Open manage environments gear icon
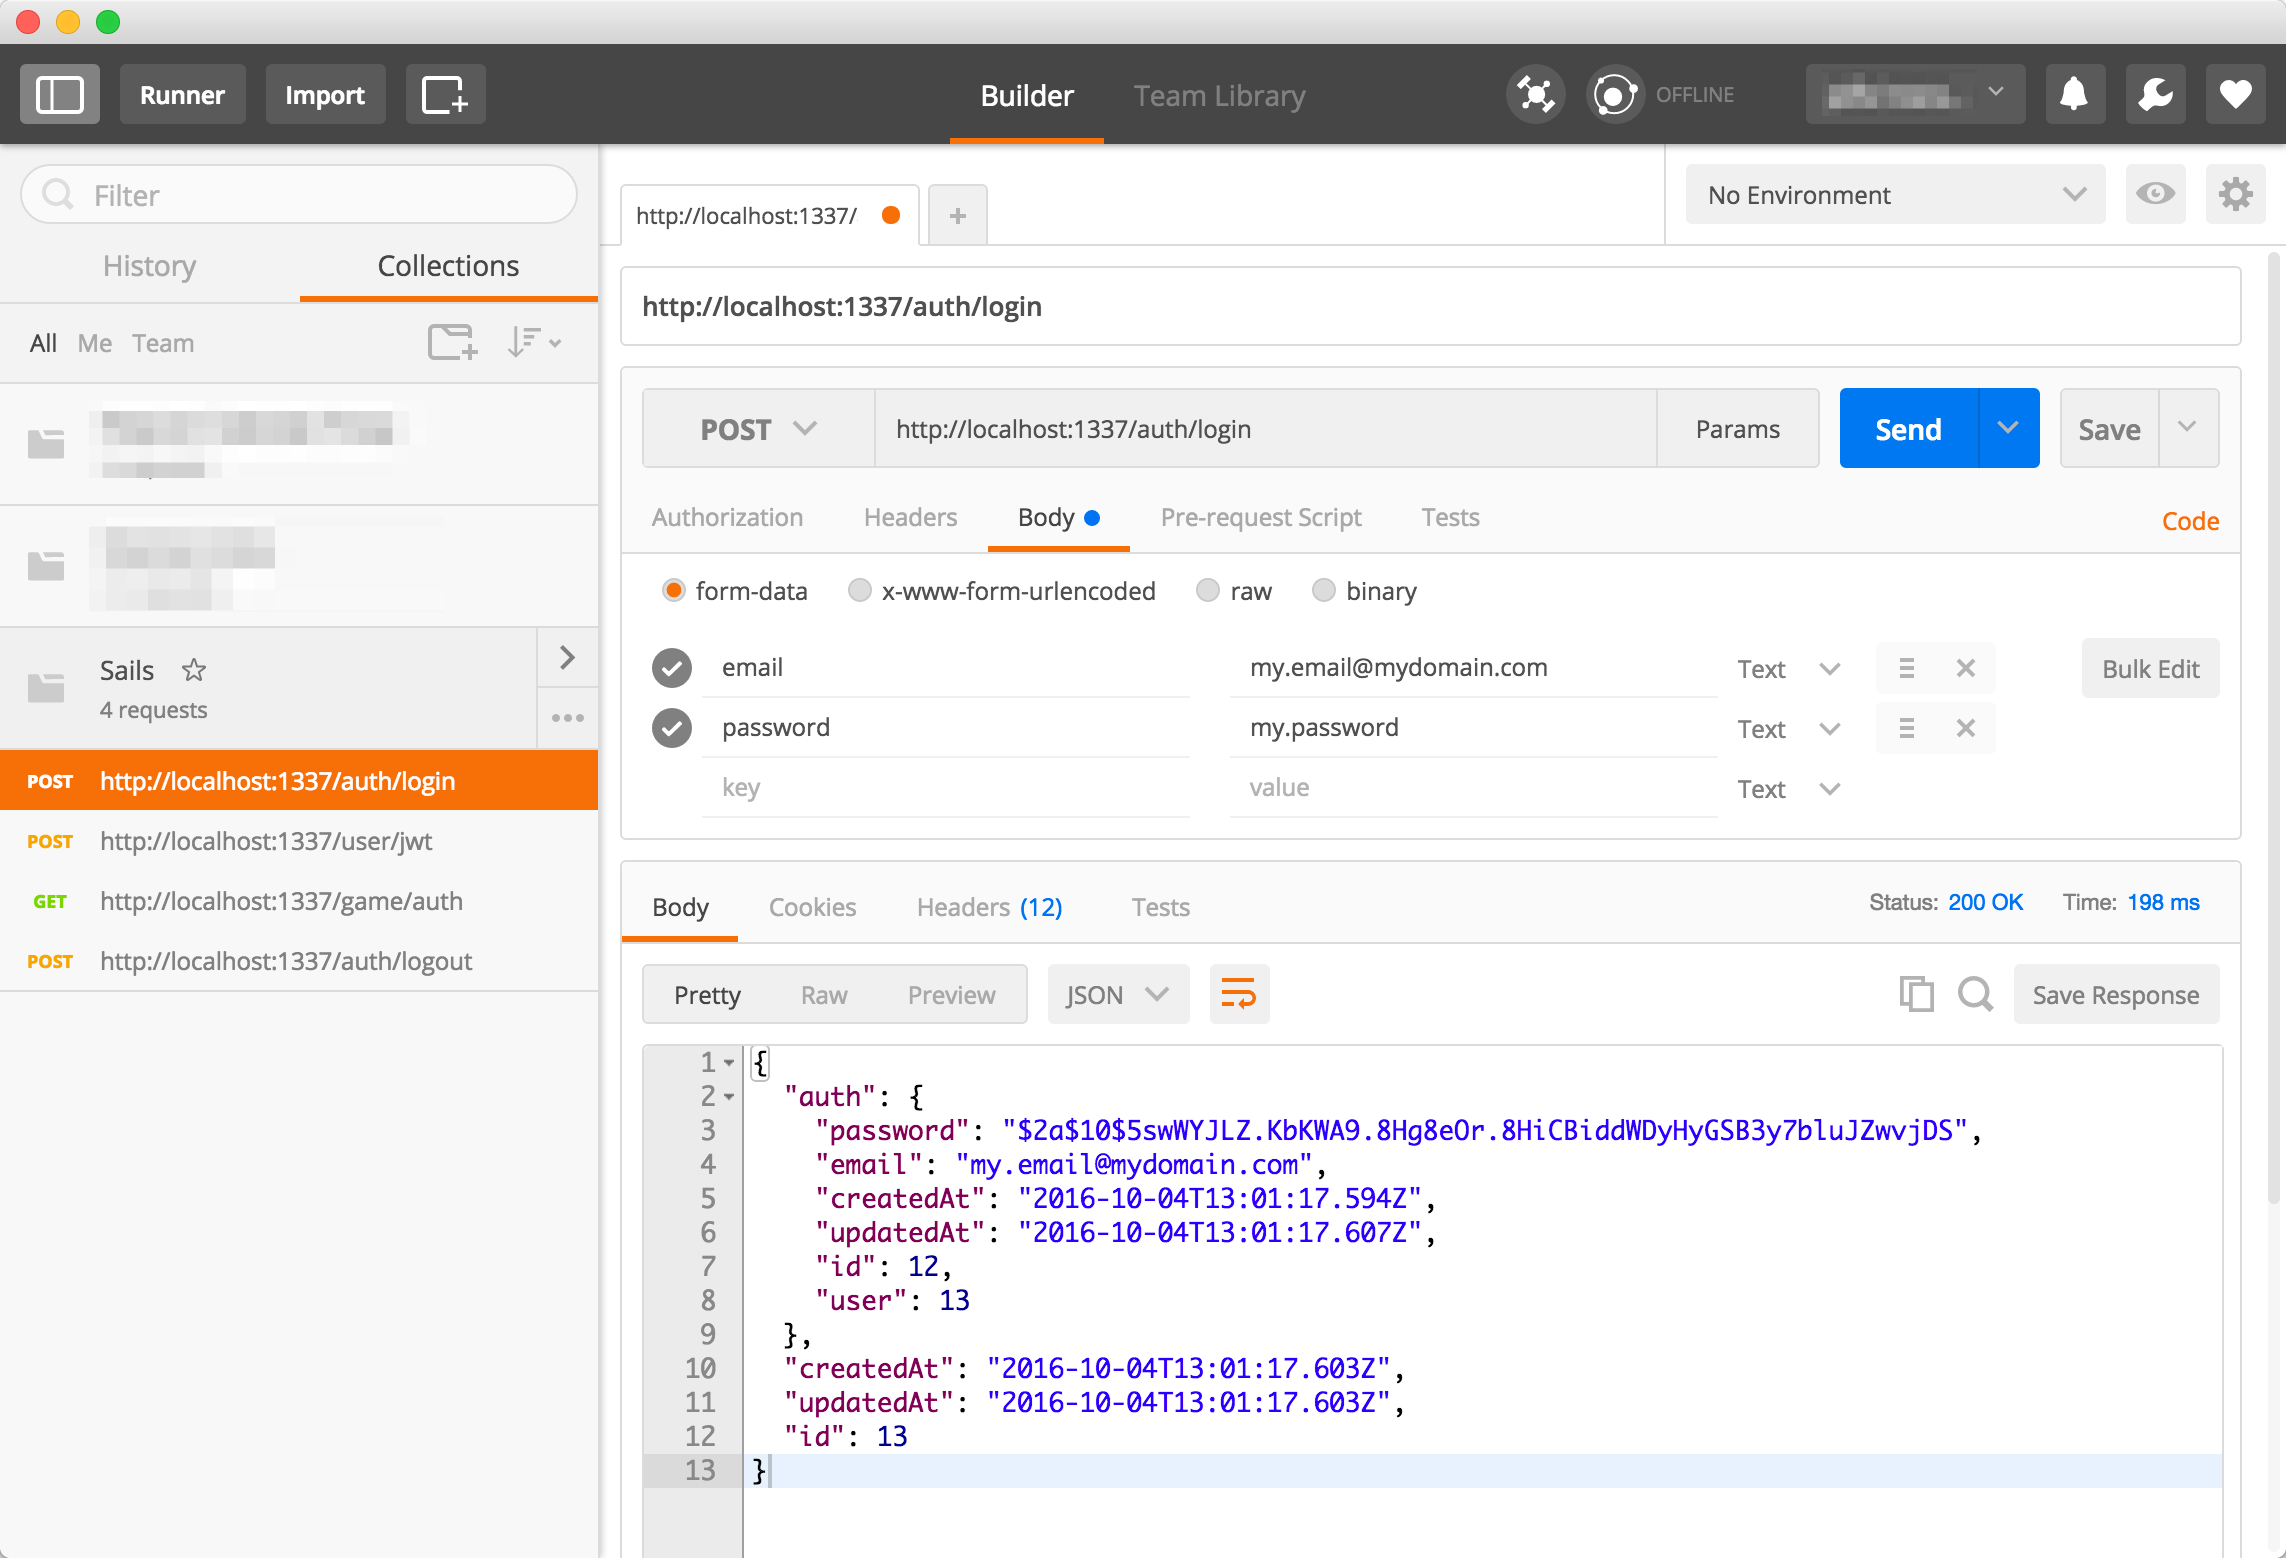 (2235, 194)
